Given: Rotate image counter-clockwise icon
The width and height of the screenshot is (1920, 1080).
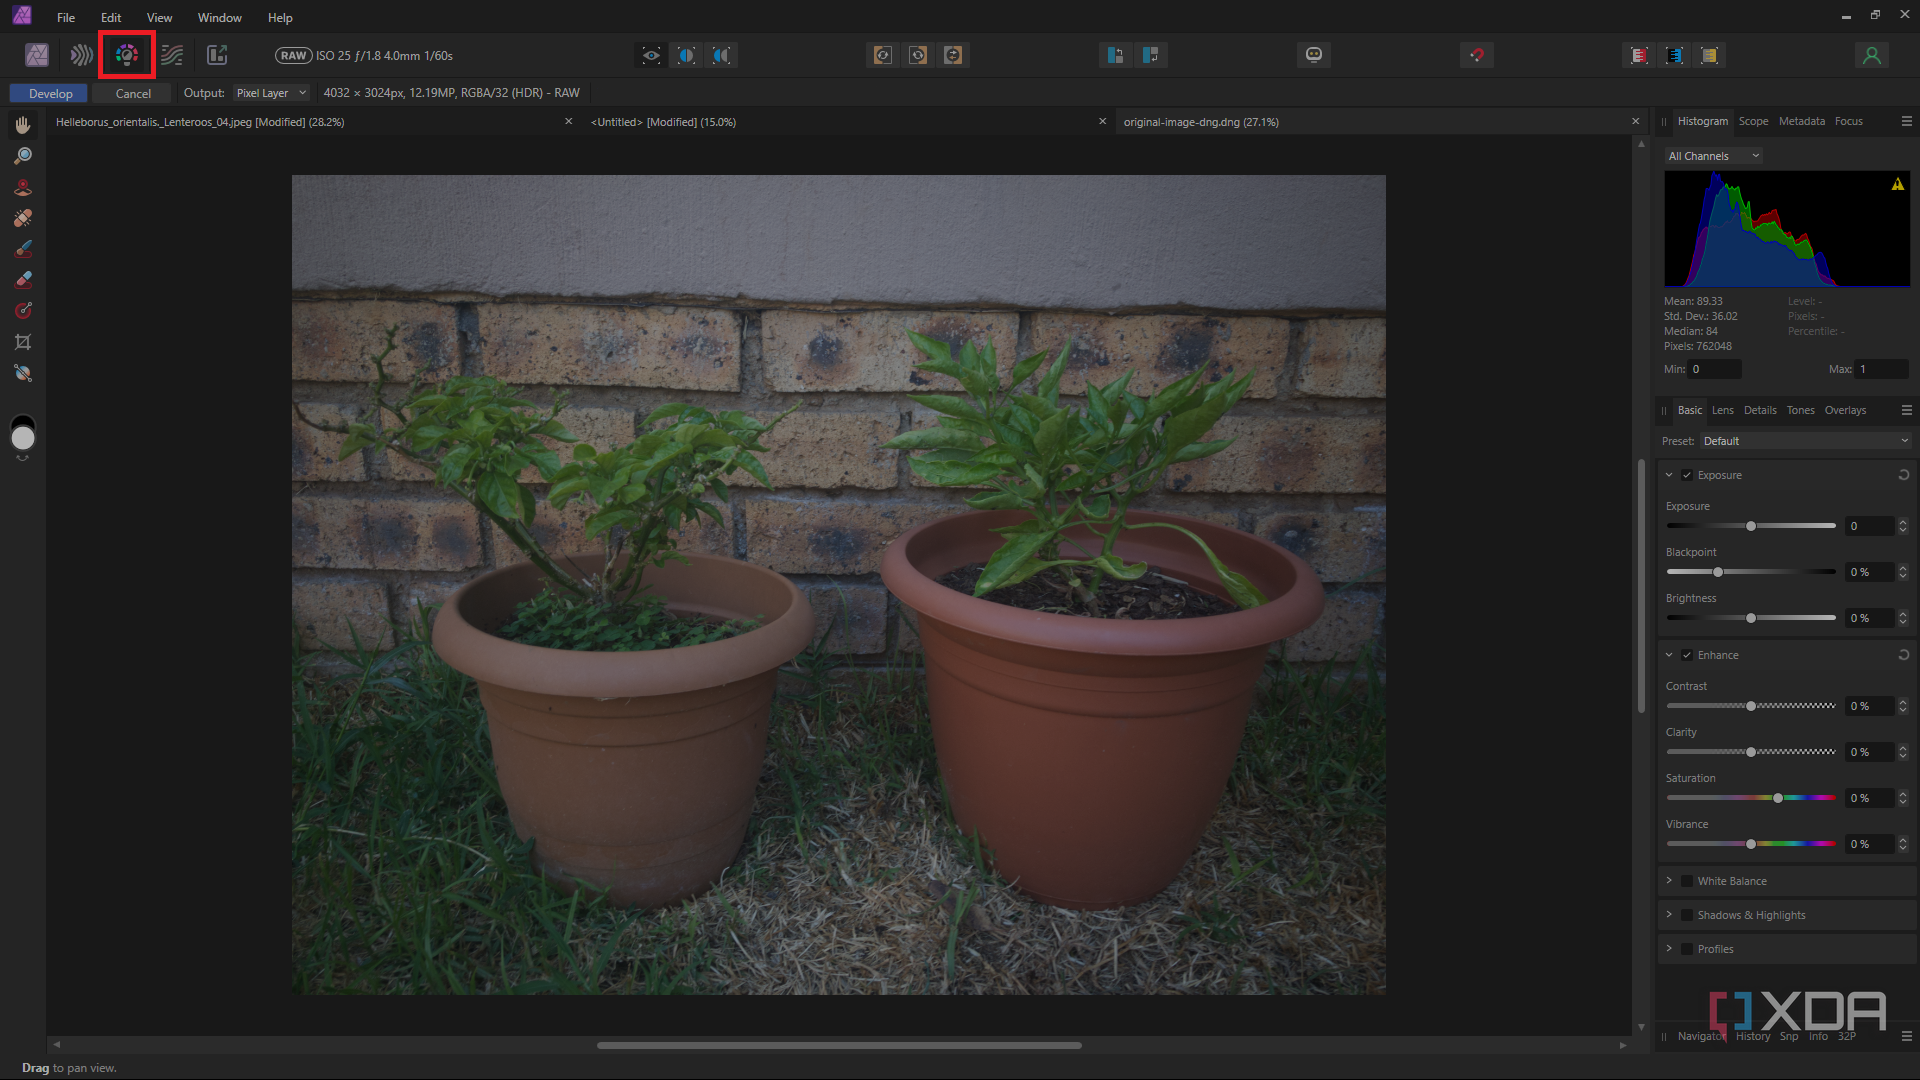Looking at the screenshot, I should pos(882,55).
